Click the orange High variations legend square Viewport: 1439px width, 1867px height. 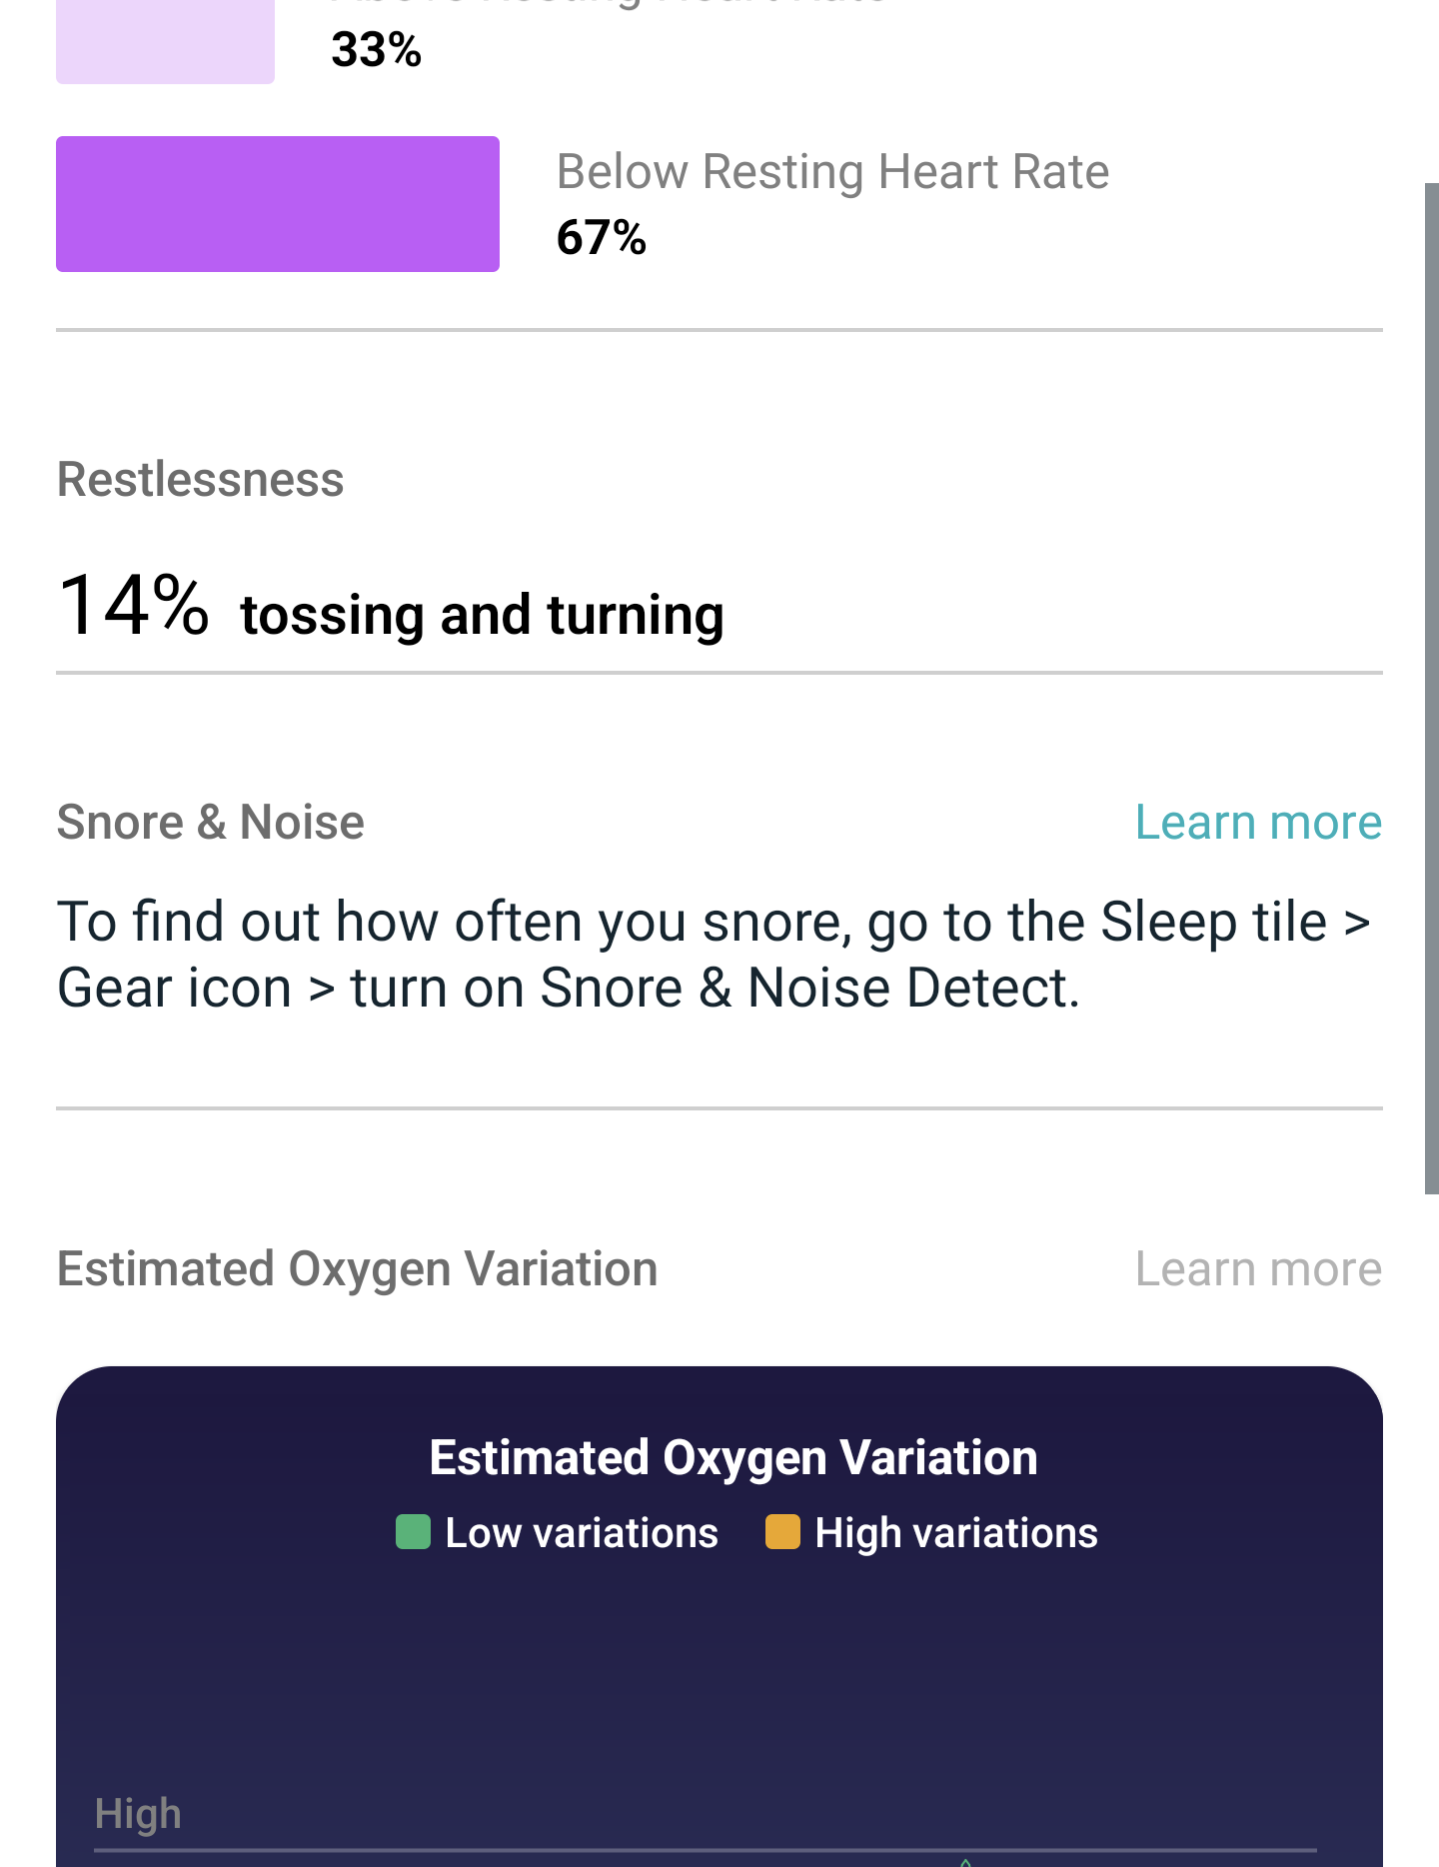click(782, 1532)
